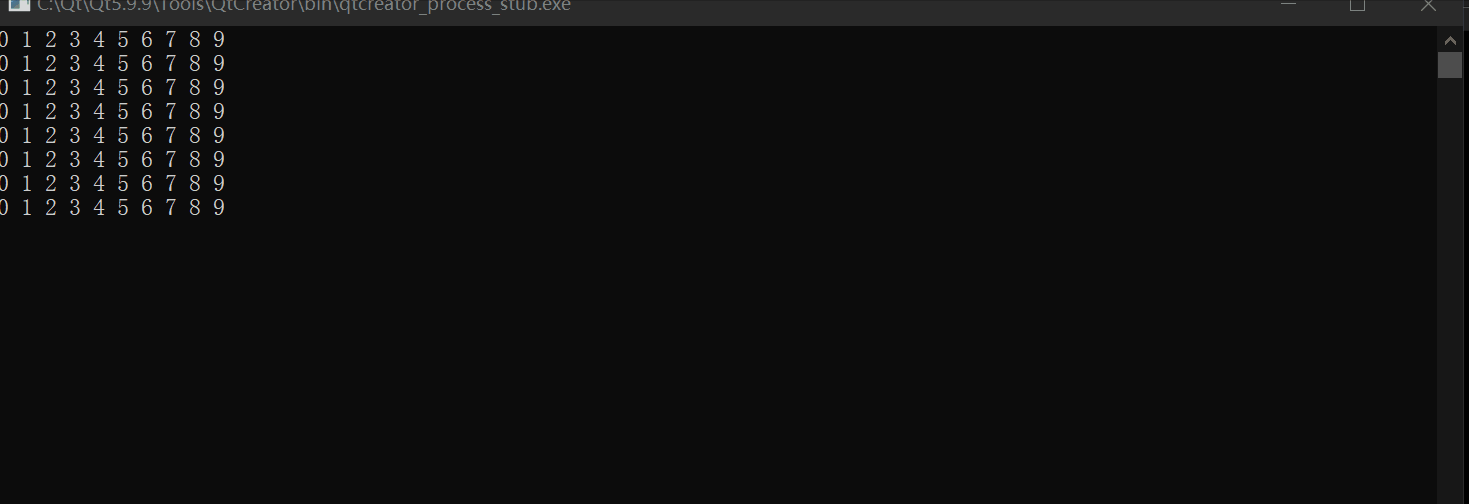This screenshot has width=1469, height=504.
Task: Close the qtcreator_process_stub.exe window
Action: [1429, 5]
